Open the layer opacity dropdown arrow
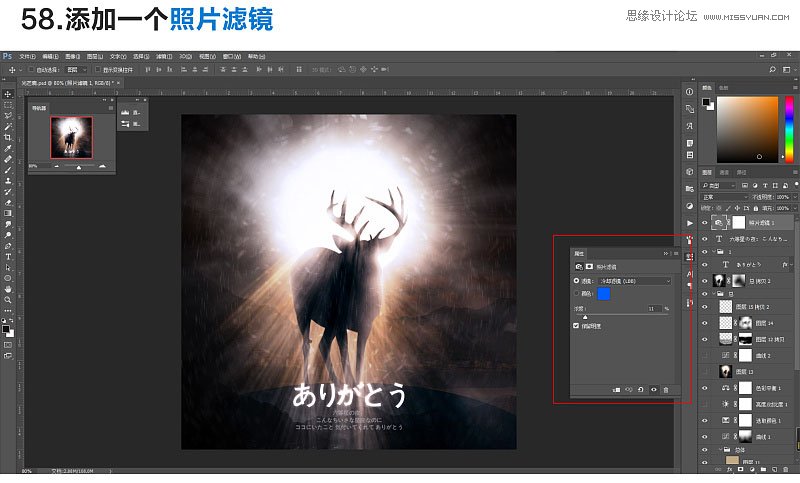Image resolution: width=800 pixels, height=483 pixels. [x=794, y=197]
